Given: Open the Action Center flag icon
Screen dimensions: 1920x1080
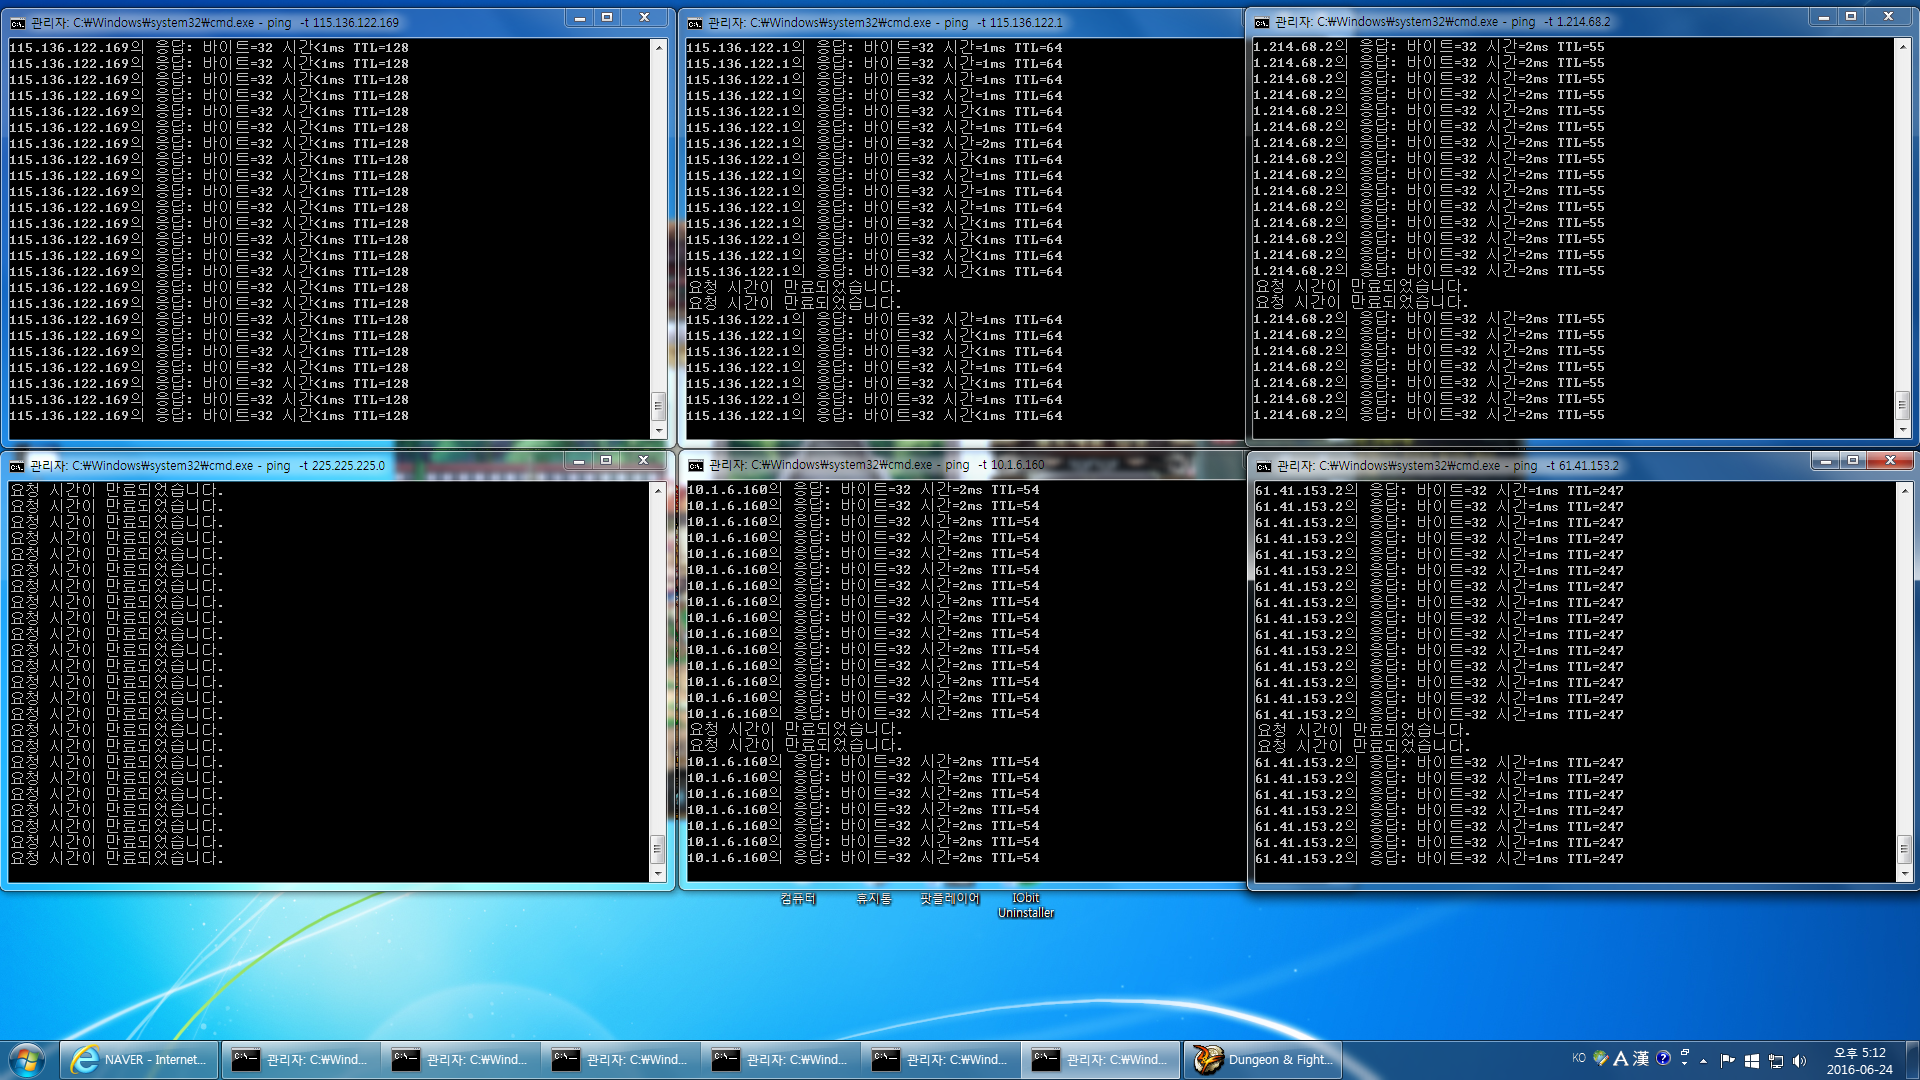Looking at the screenshot, I should (x=1727, y=1061).
